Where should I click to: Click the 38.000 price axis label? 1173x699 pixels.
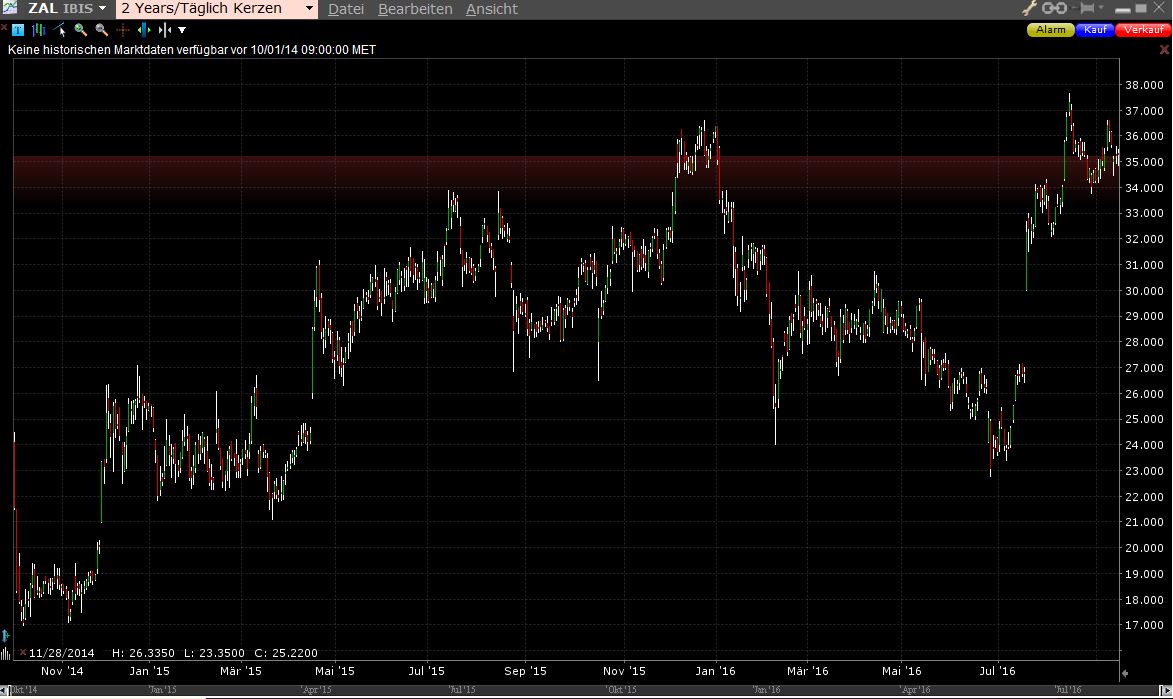[x=1145, y=85]
